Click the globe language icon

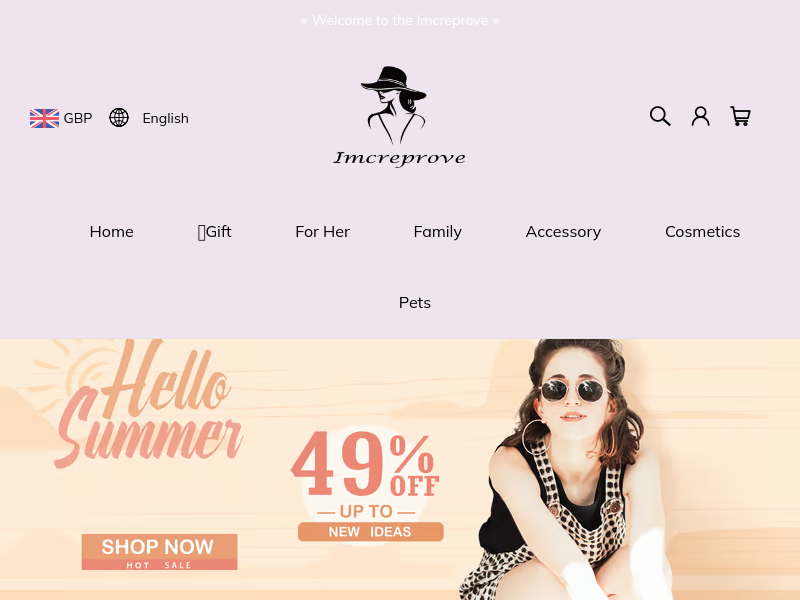coord(119,118)
